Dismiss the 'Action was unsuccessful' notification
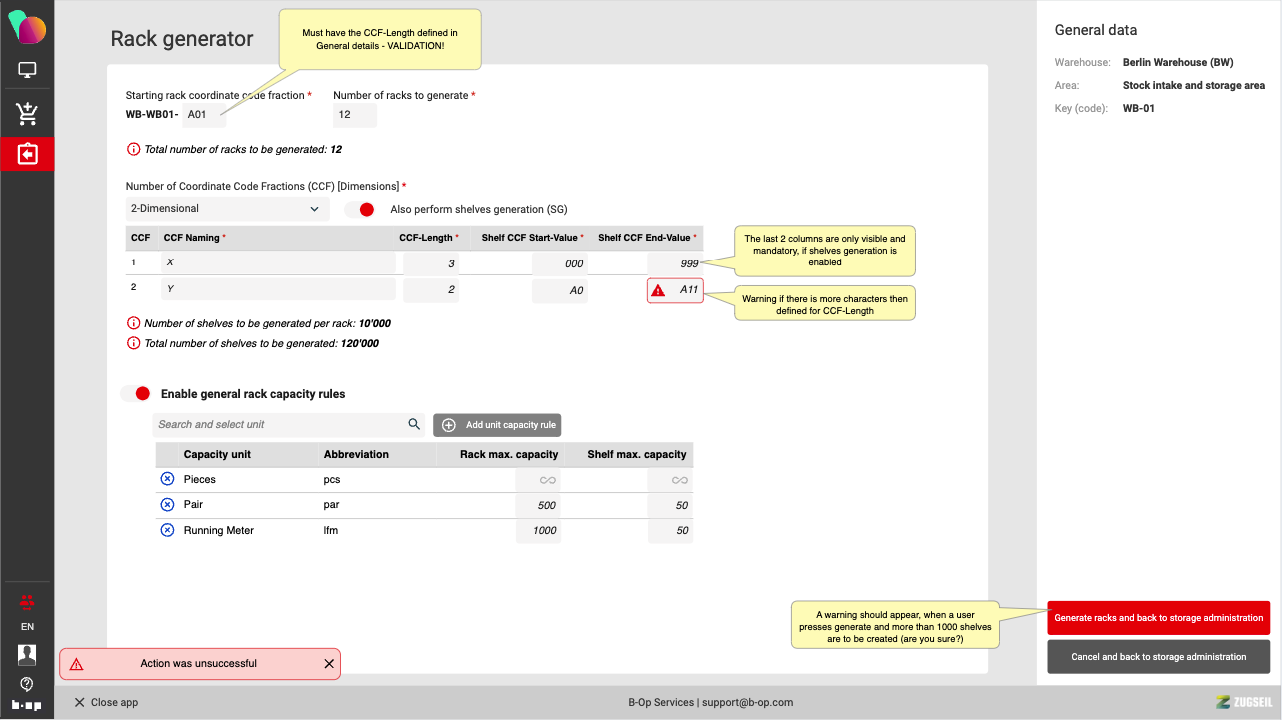 [x=329, y=664]
